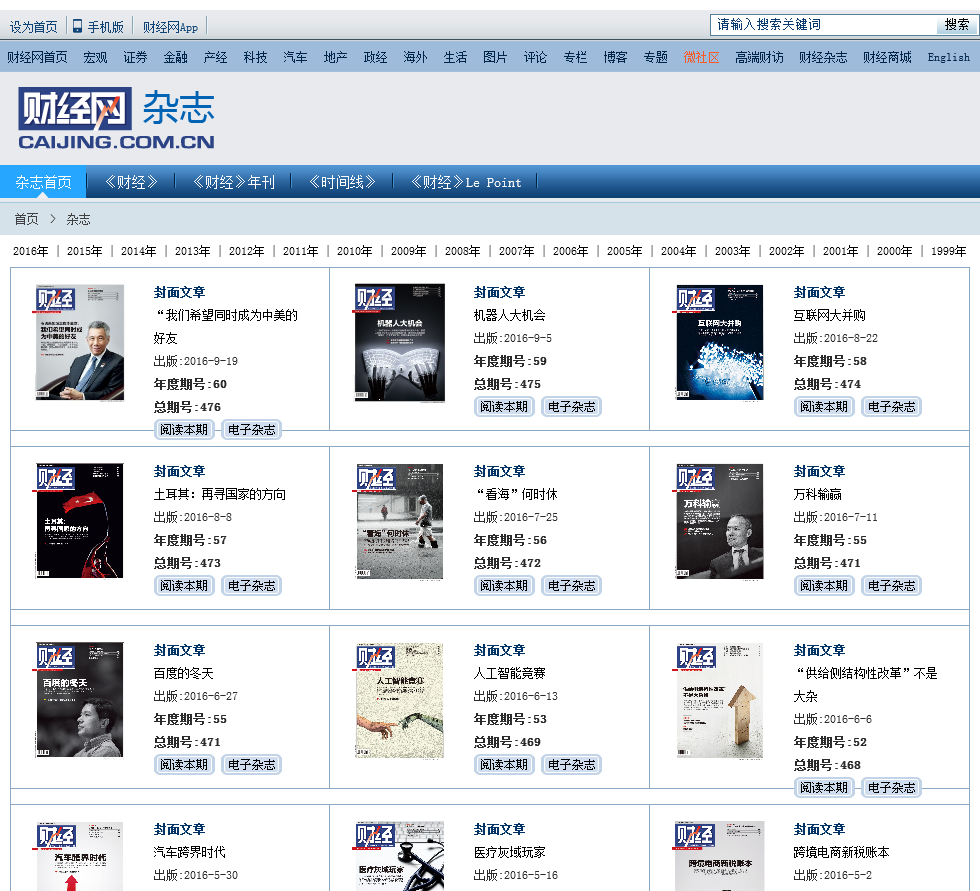Select the 《时间线》 tab
Viewport: 980px width, 891px height.
point(342,182)
